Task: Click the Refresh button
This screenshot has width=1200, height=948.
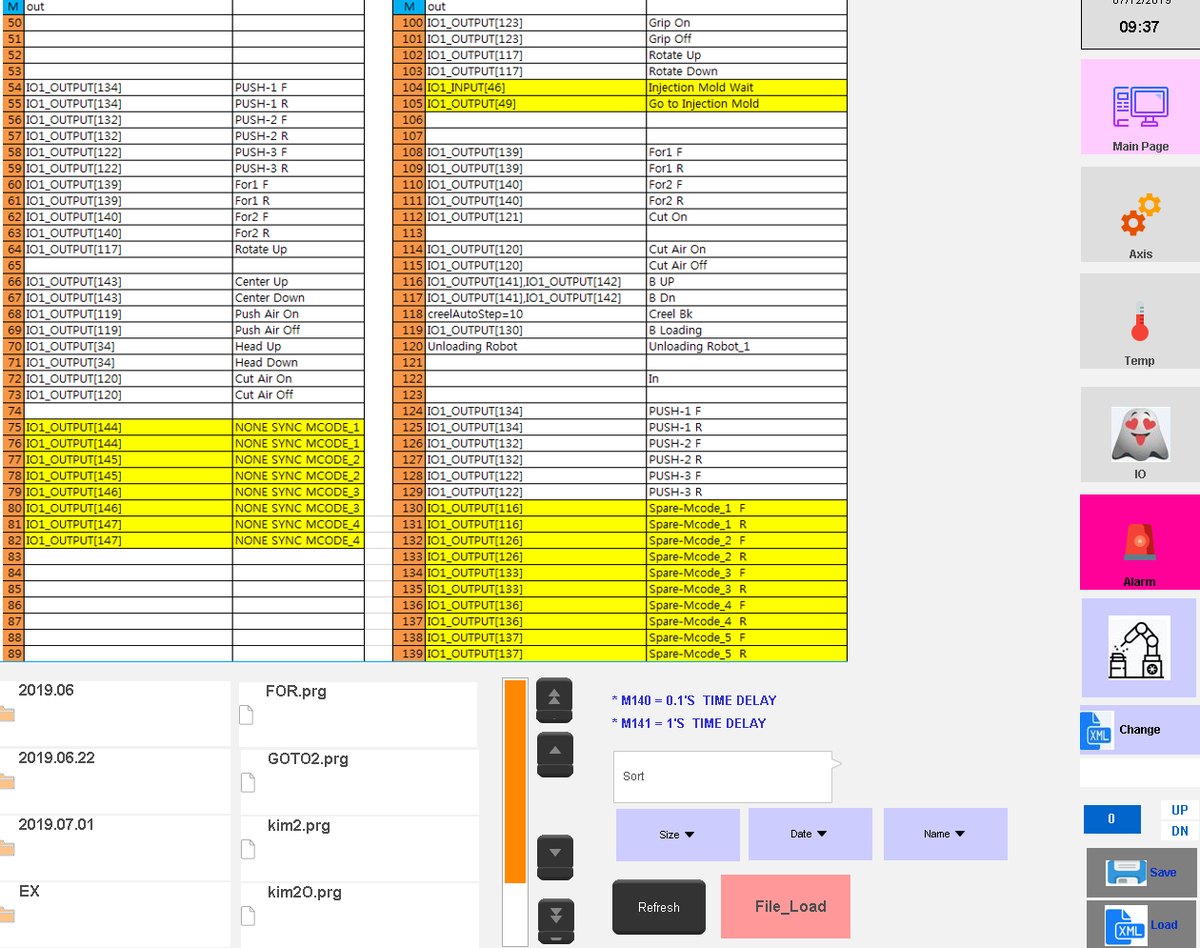Action: [659, 907]
